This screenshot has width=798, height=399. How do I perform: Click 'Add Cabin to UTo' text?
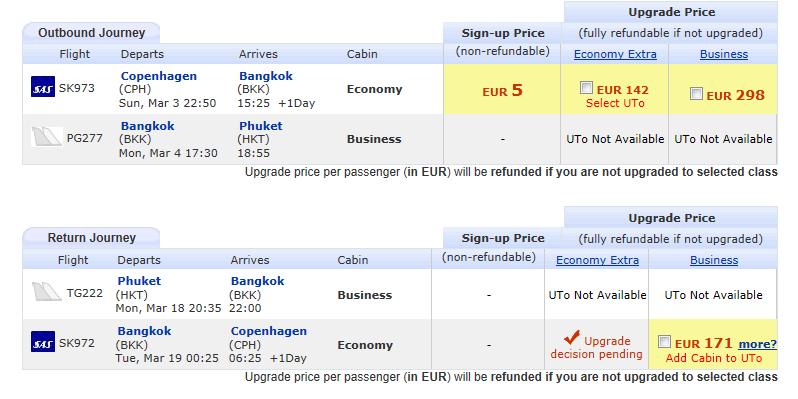(714, 358)
